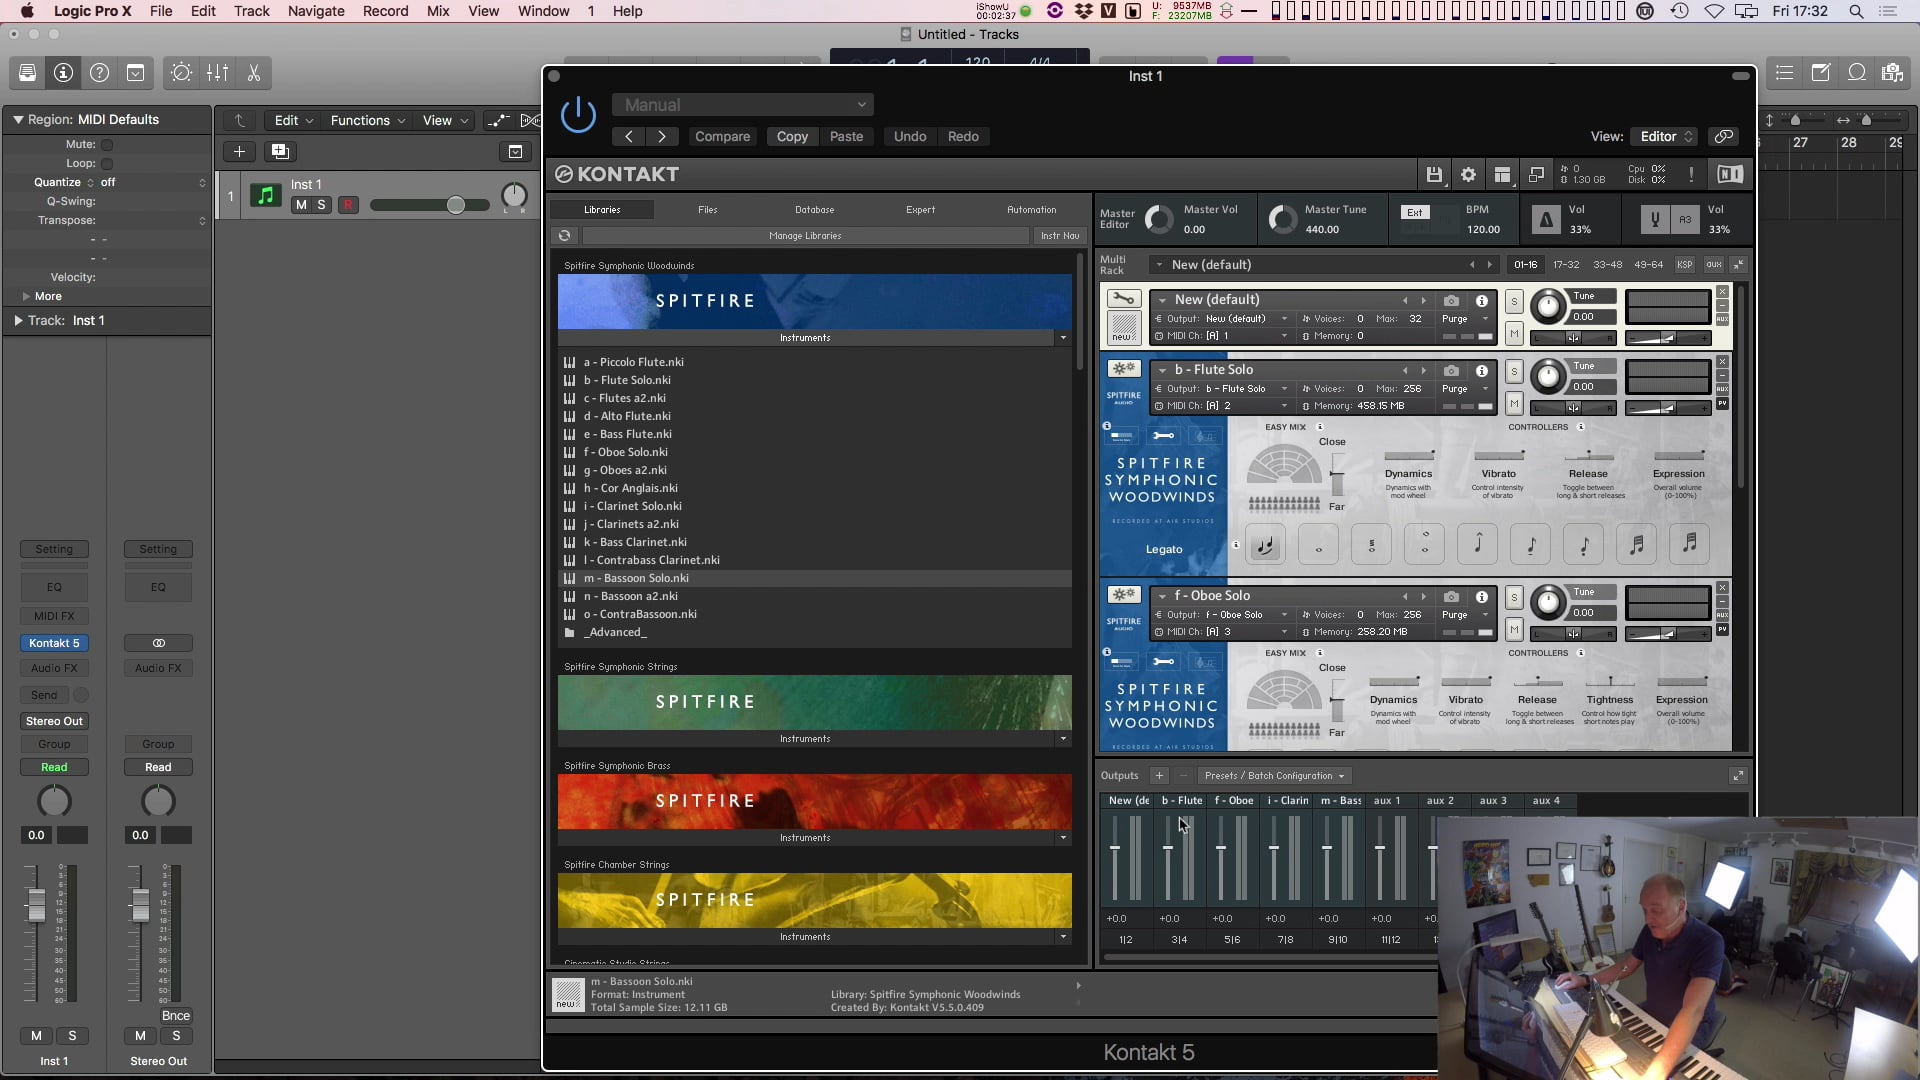Viewport: 1920px width, 1080px height.
Task: Select the Legato articulation icon for Flute Solo
Action: (1265, 545)
